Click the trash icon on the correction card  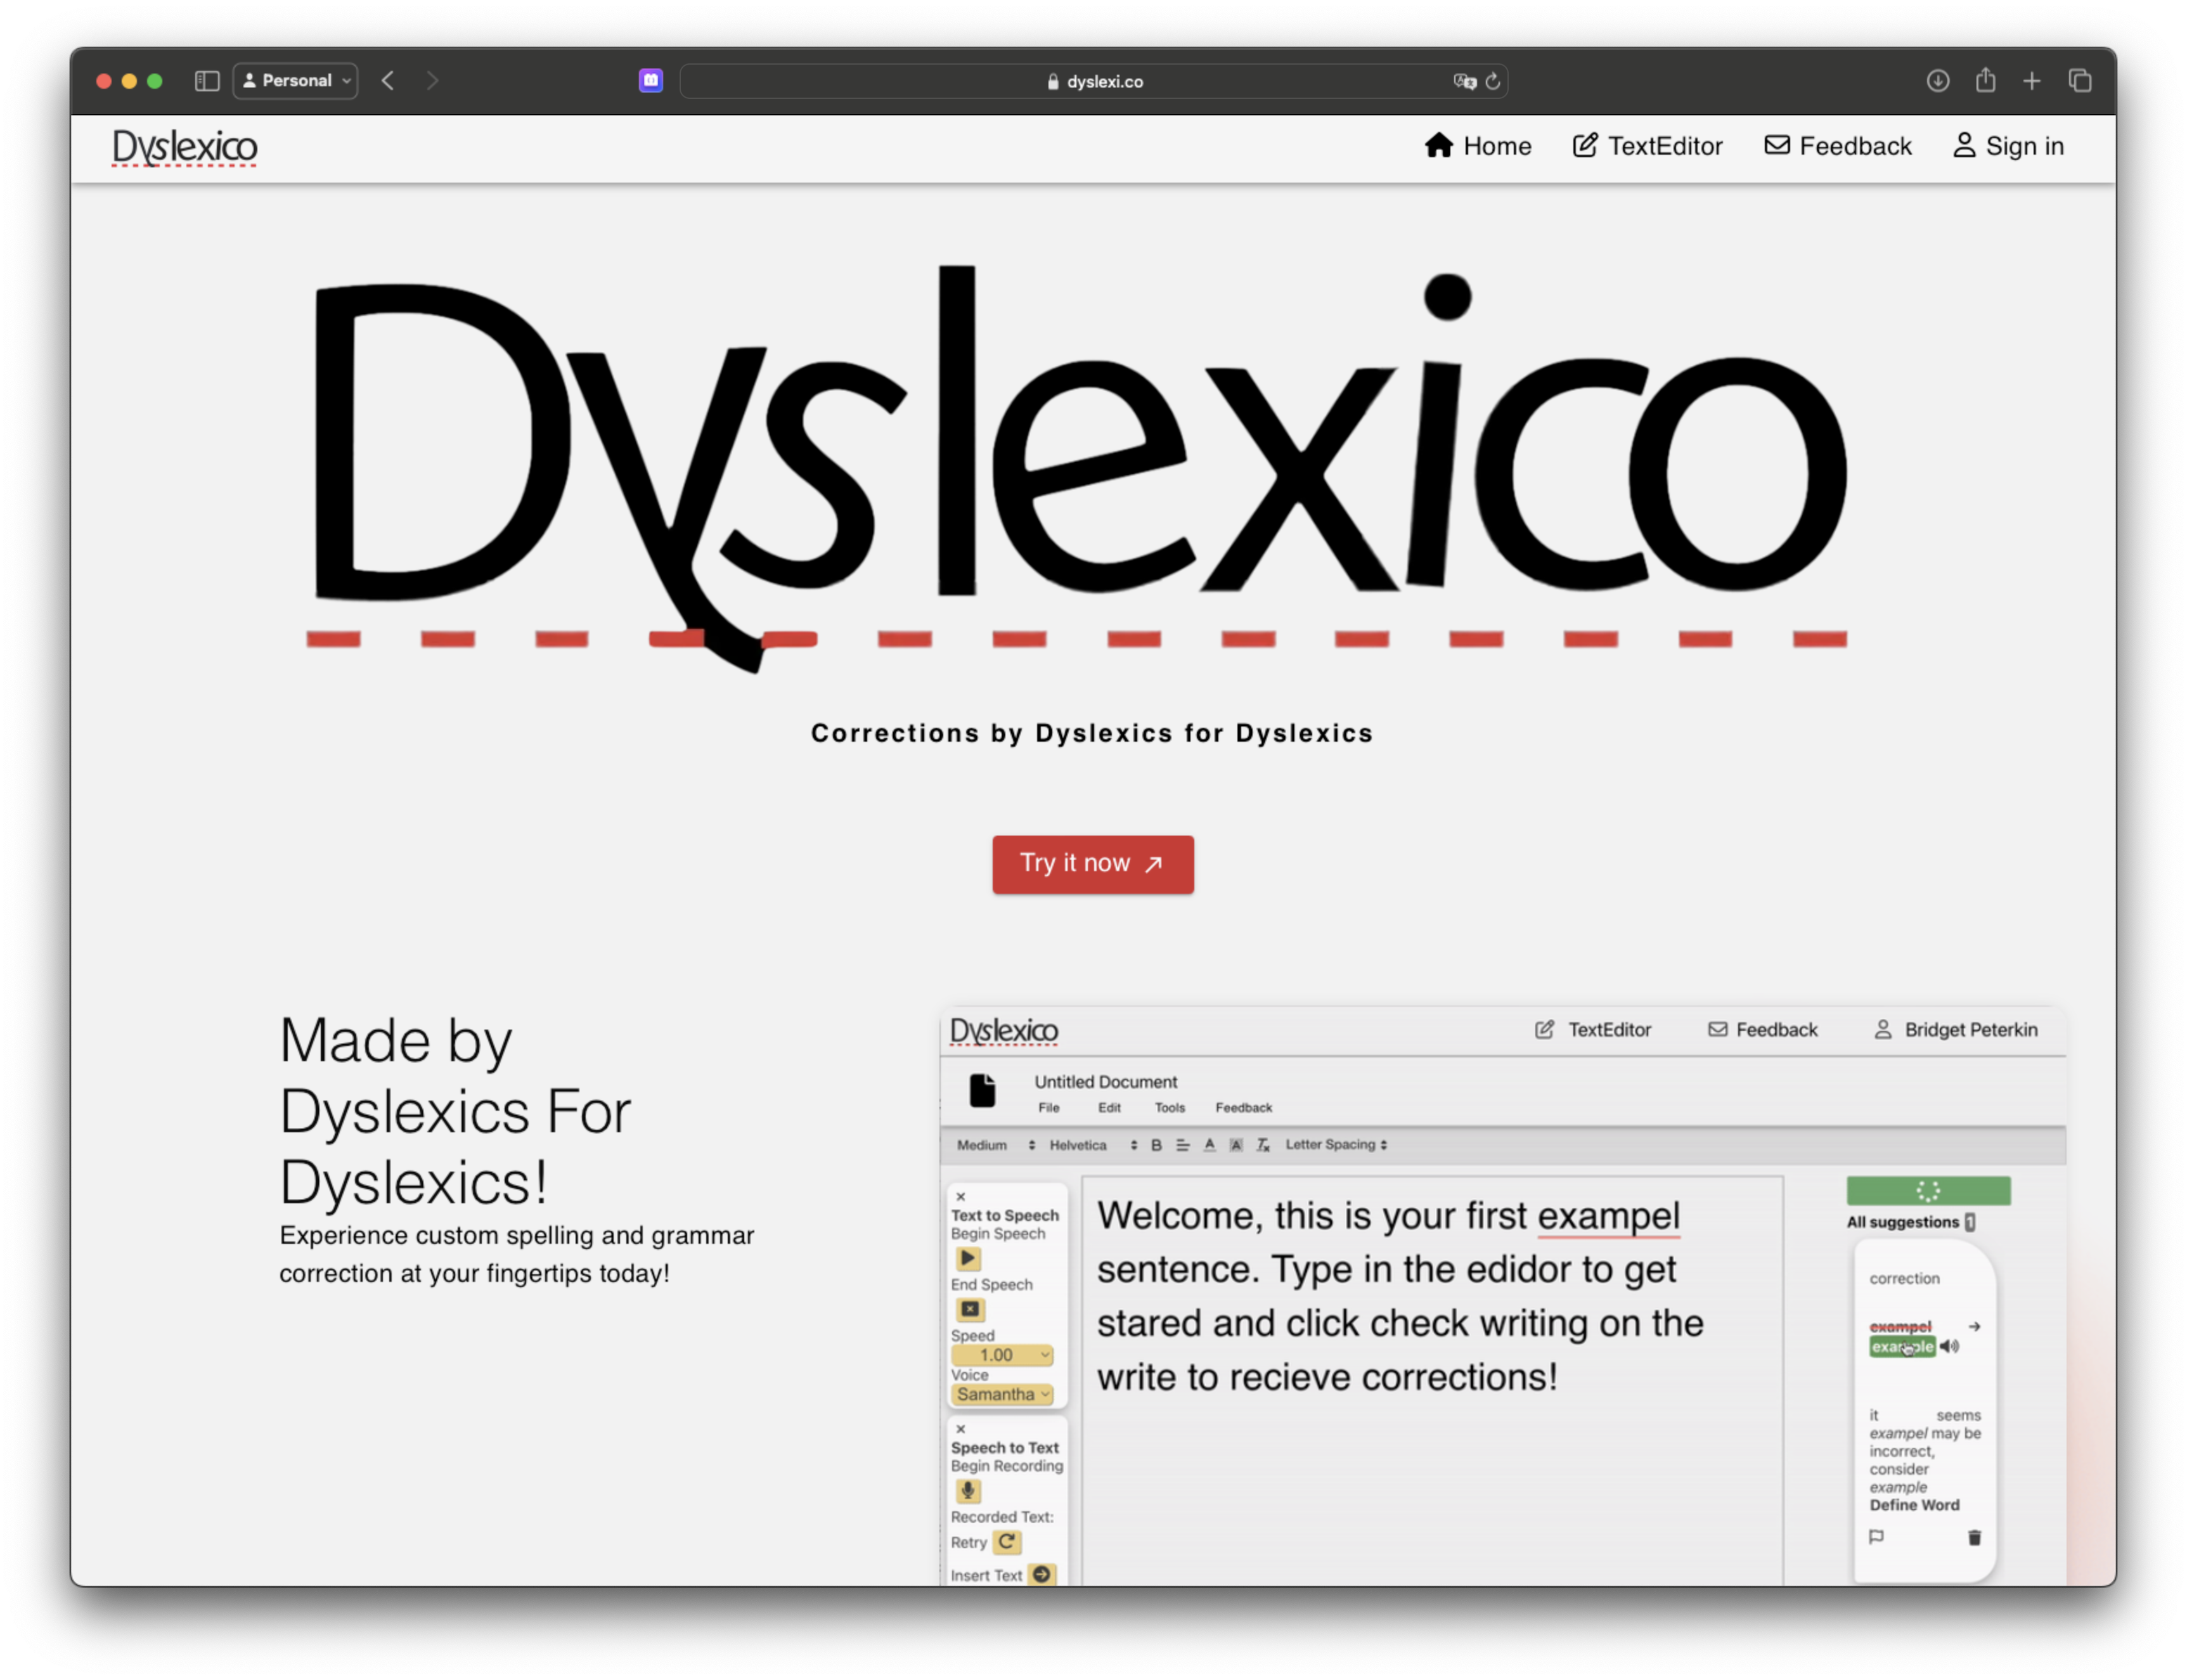1974,1537
